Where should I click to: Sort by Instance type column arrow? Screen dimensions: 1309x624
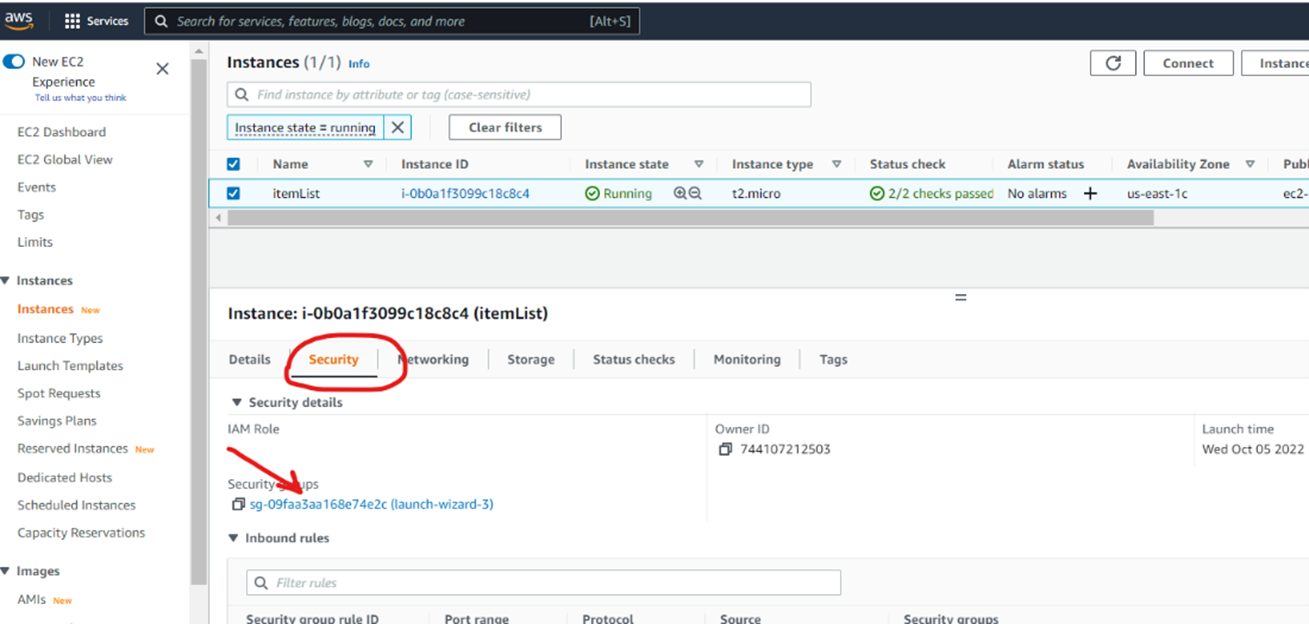pyautogui.click(x=836, y=164)
